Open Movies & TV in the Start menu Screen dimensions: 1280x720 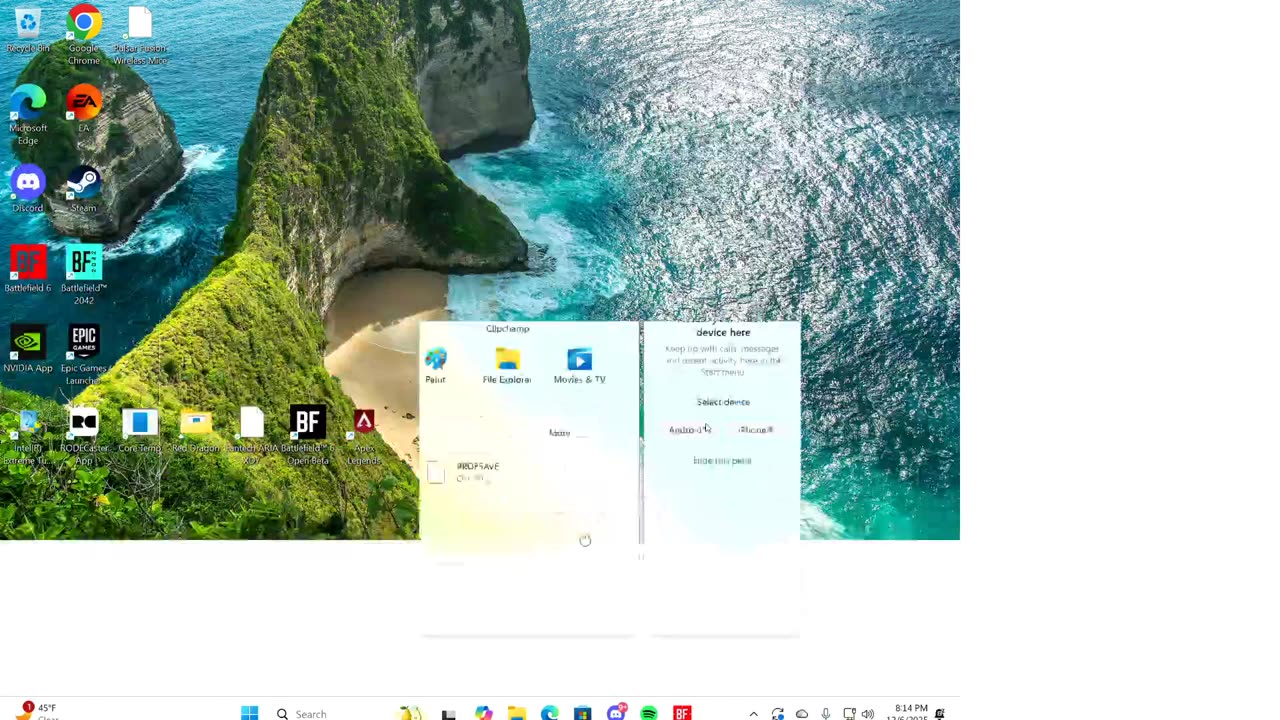(x=580, y=366)
